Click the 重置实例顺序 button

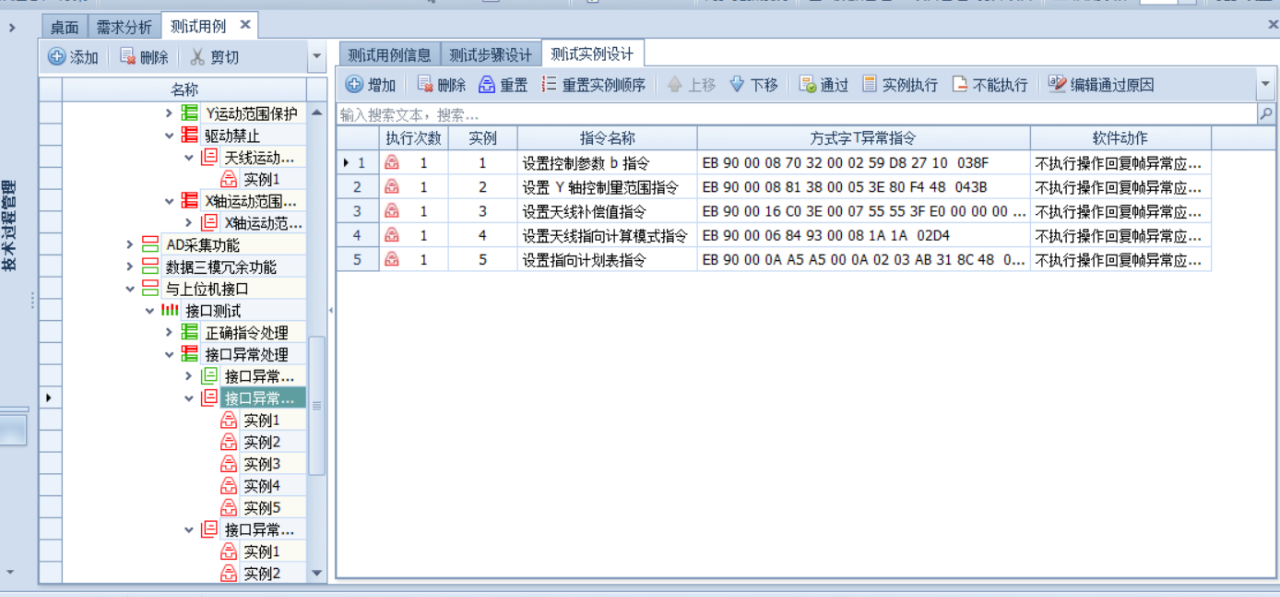[593, 85]
